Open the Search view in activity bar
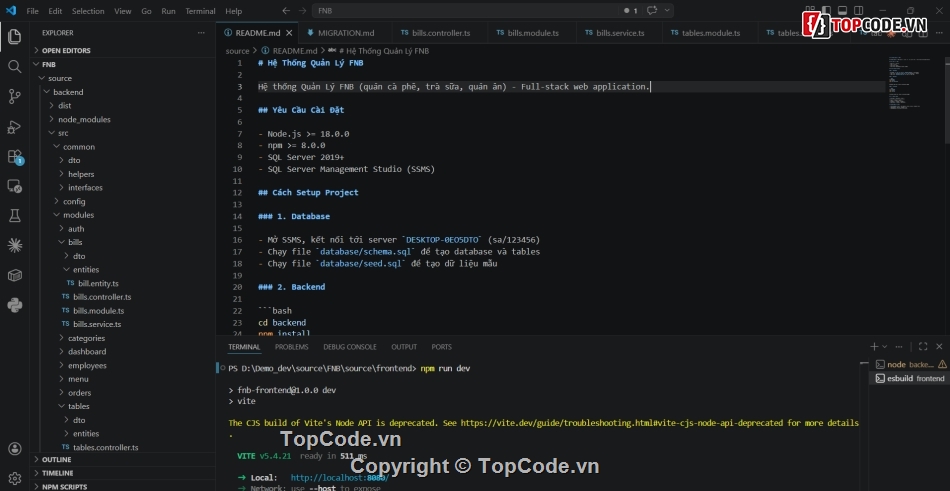 tap(14, 66)
